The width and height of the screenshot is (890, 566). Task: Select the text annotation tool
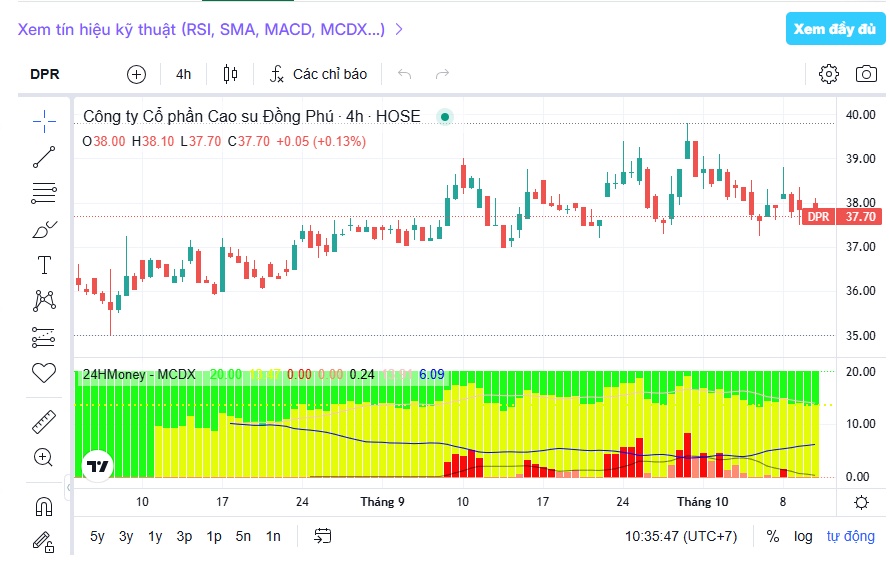coord(44,265)
